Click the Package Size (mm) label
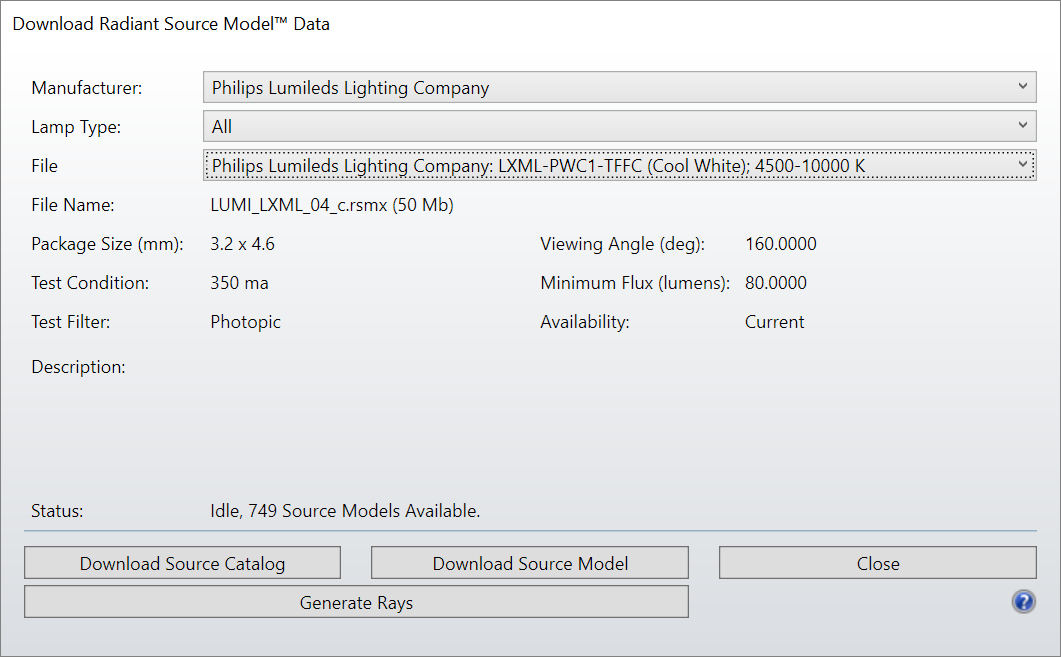1061x657 pixels. pos(107,244)
